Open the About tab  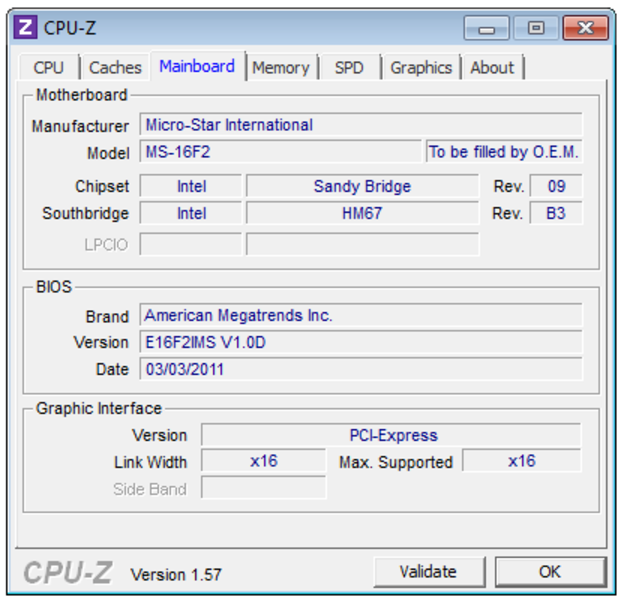(x=492, y=67)
